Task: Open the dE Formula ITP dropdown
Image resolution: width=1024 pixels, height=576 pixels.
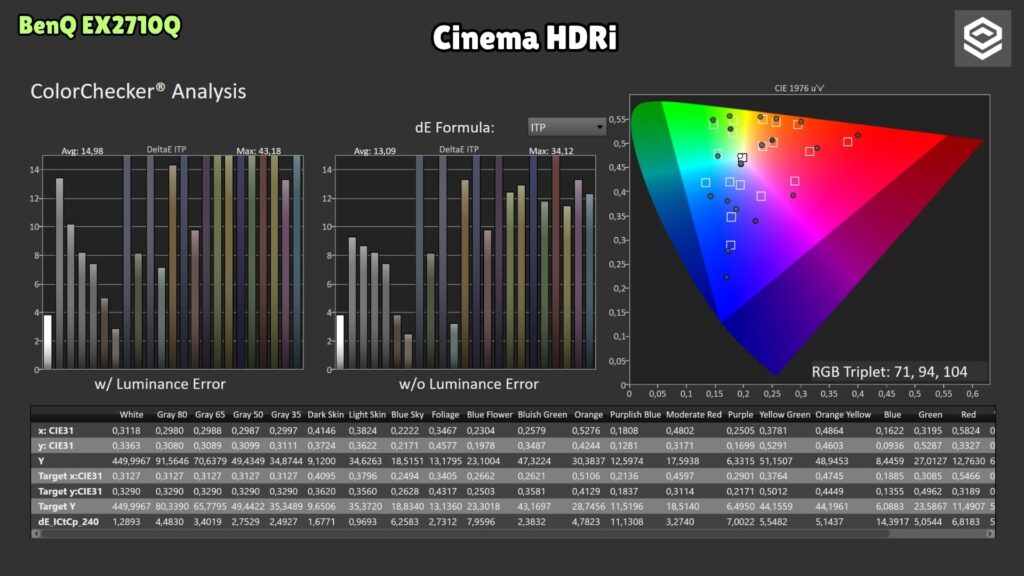Action: (x=566, y=127)
